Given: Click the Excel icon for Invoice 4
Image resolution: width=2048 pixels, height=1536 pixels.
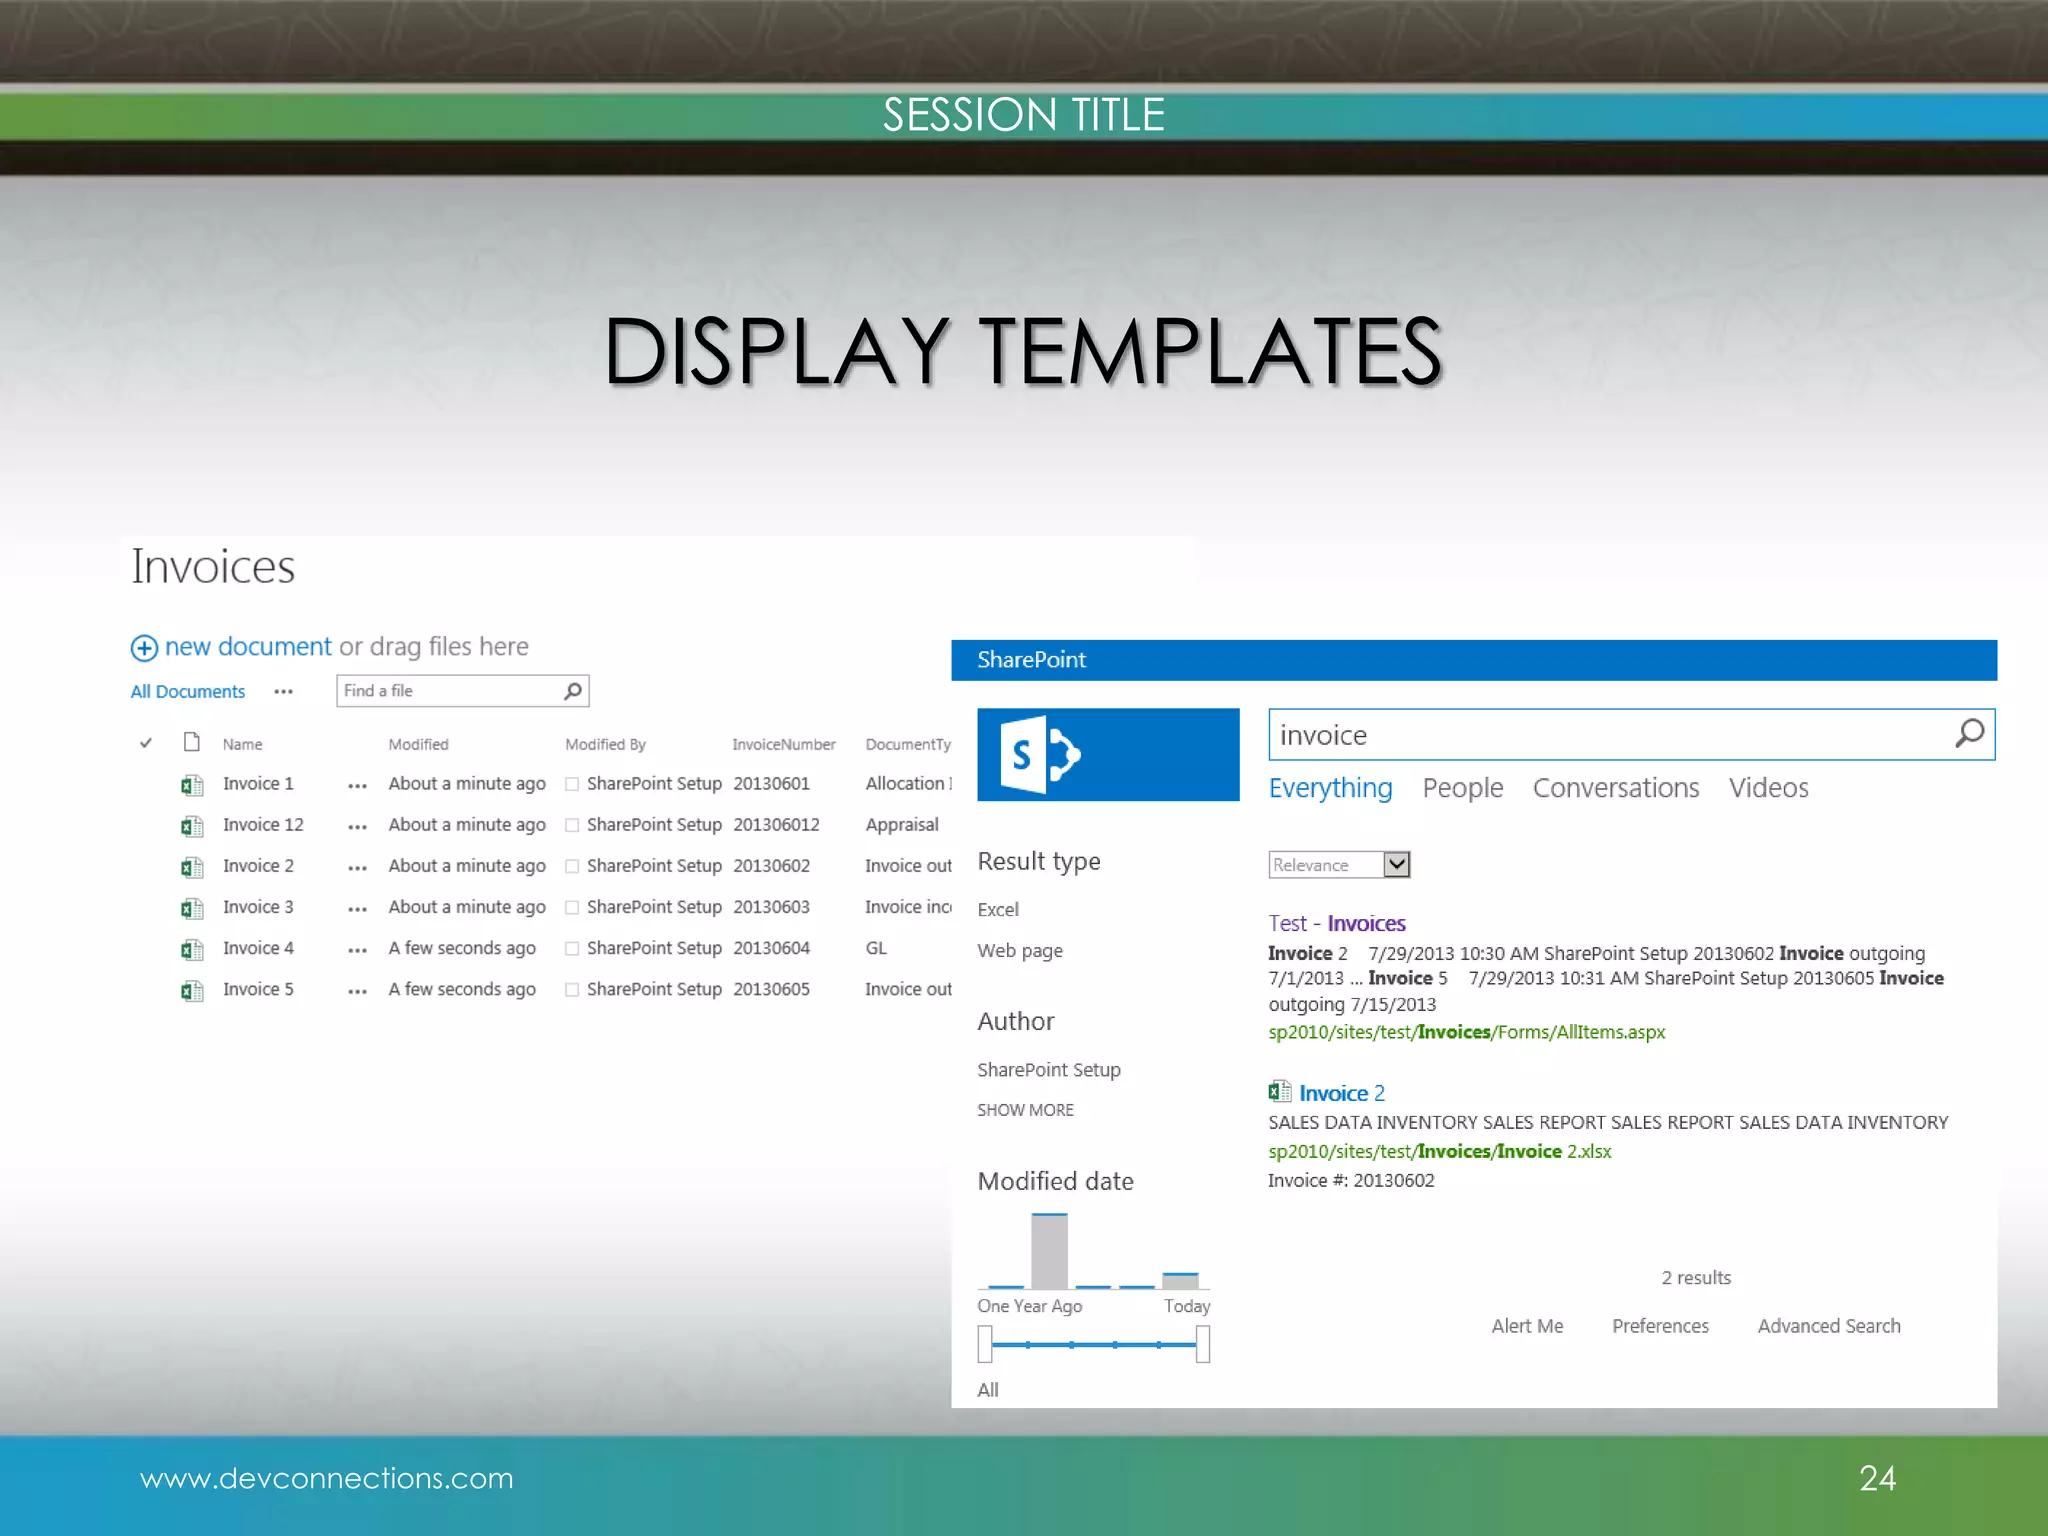Looking at the screenshot, I should click(x=192, y=949).
